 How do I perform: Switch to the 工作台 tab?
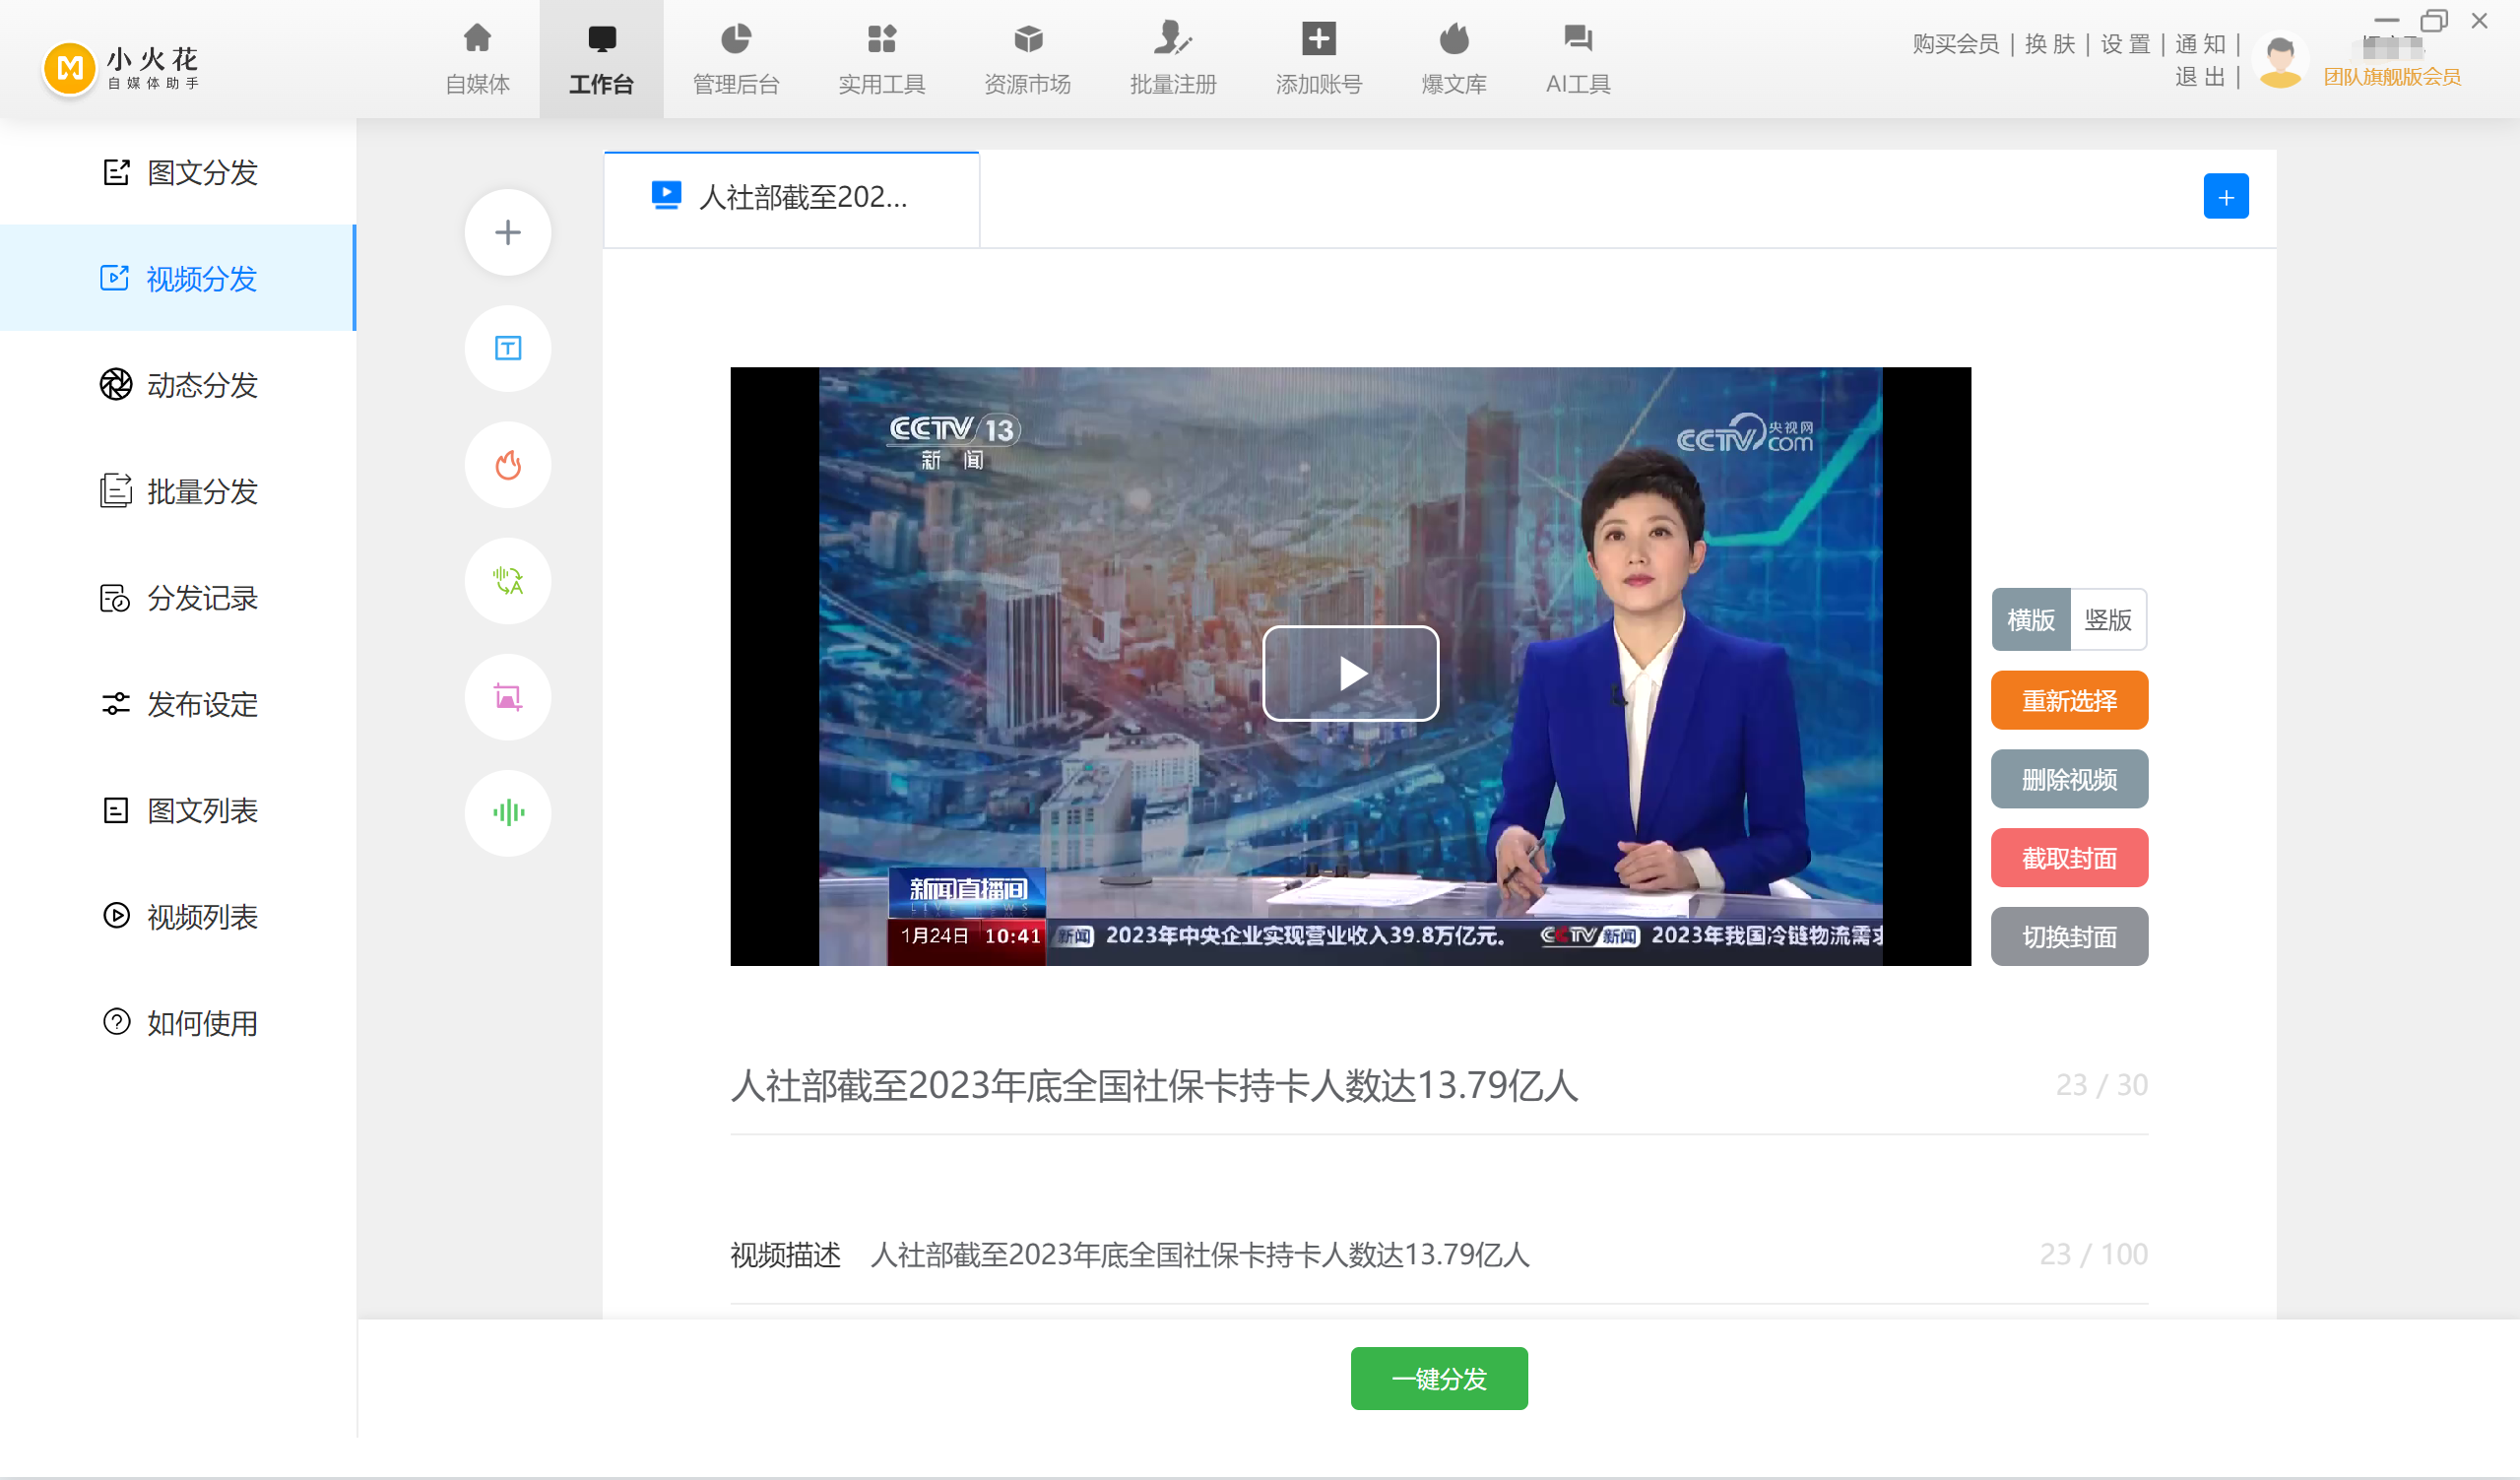(601, 59)
